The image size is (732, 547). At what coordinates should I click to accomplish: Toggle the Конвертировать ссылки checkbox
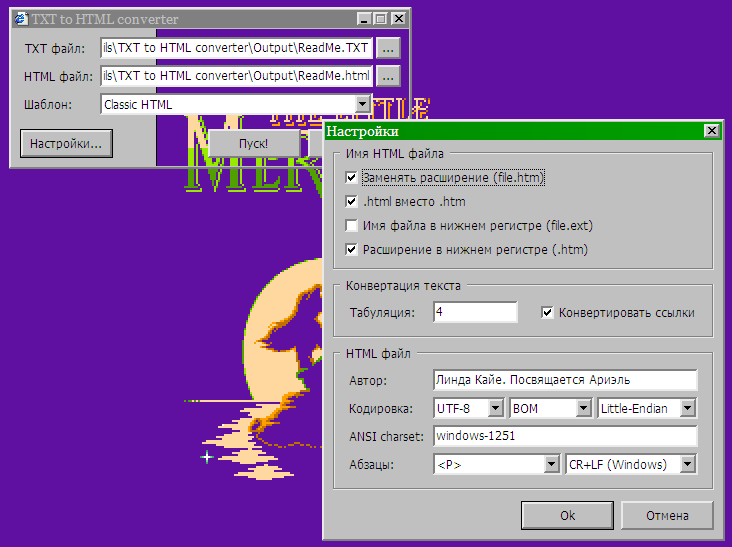pyautogui.click(x=547, y=312)
